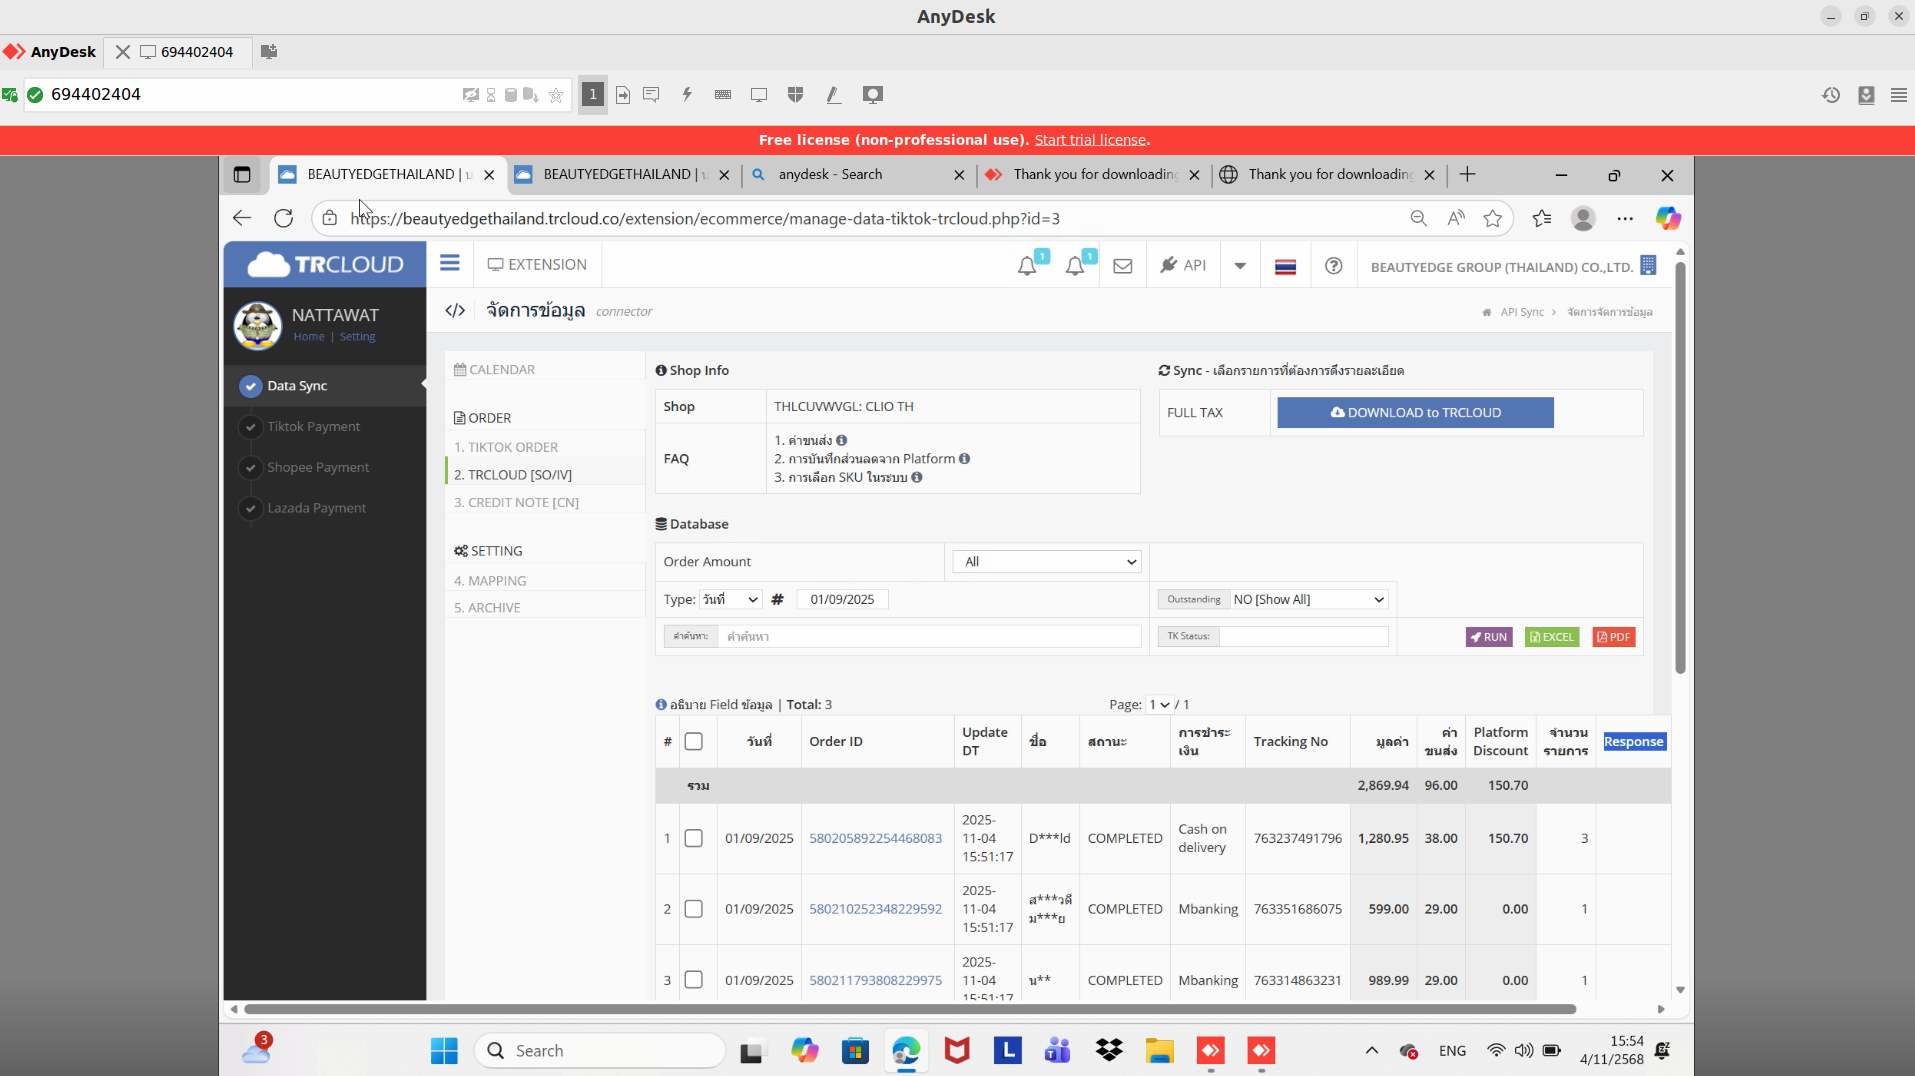The image size is (1915, 1076).
Task: Toggle the select-all checkbox in table header
Action: (693, 741)
